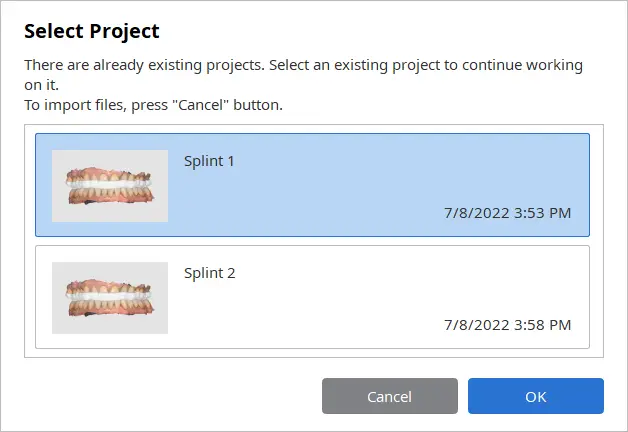Click the white splint in the Splint 1 thumbnail
The width and height of the screenshot is (628, 432).
click(109, 184)
